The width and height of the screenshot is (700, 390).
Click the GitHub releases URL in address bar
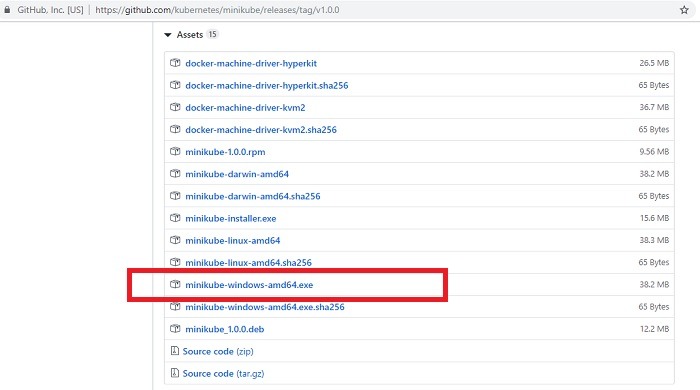coord(217,10)
